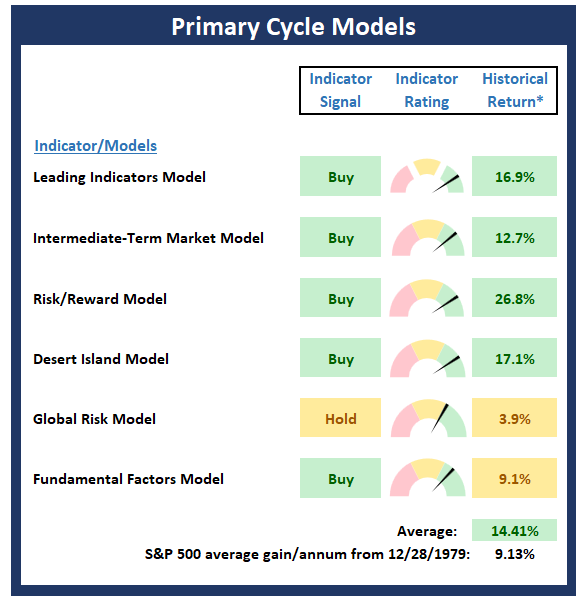Viewport: 579px width, 597px height.
Task: Select the Historical Return* column header
Action: pyautogui.click(x=515, y=90)
